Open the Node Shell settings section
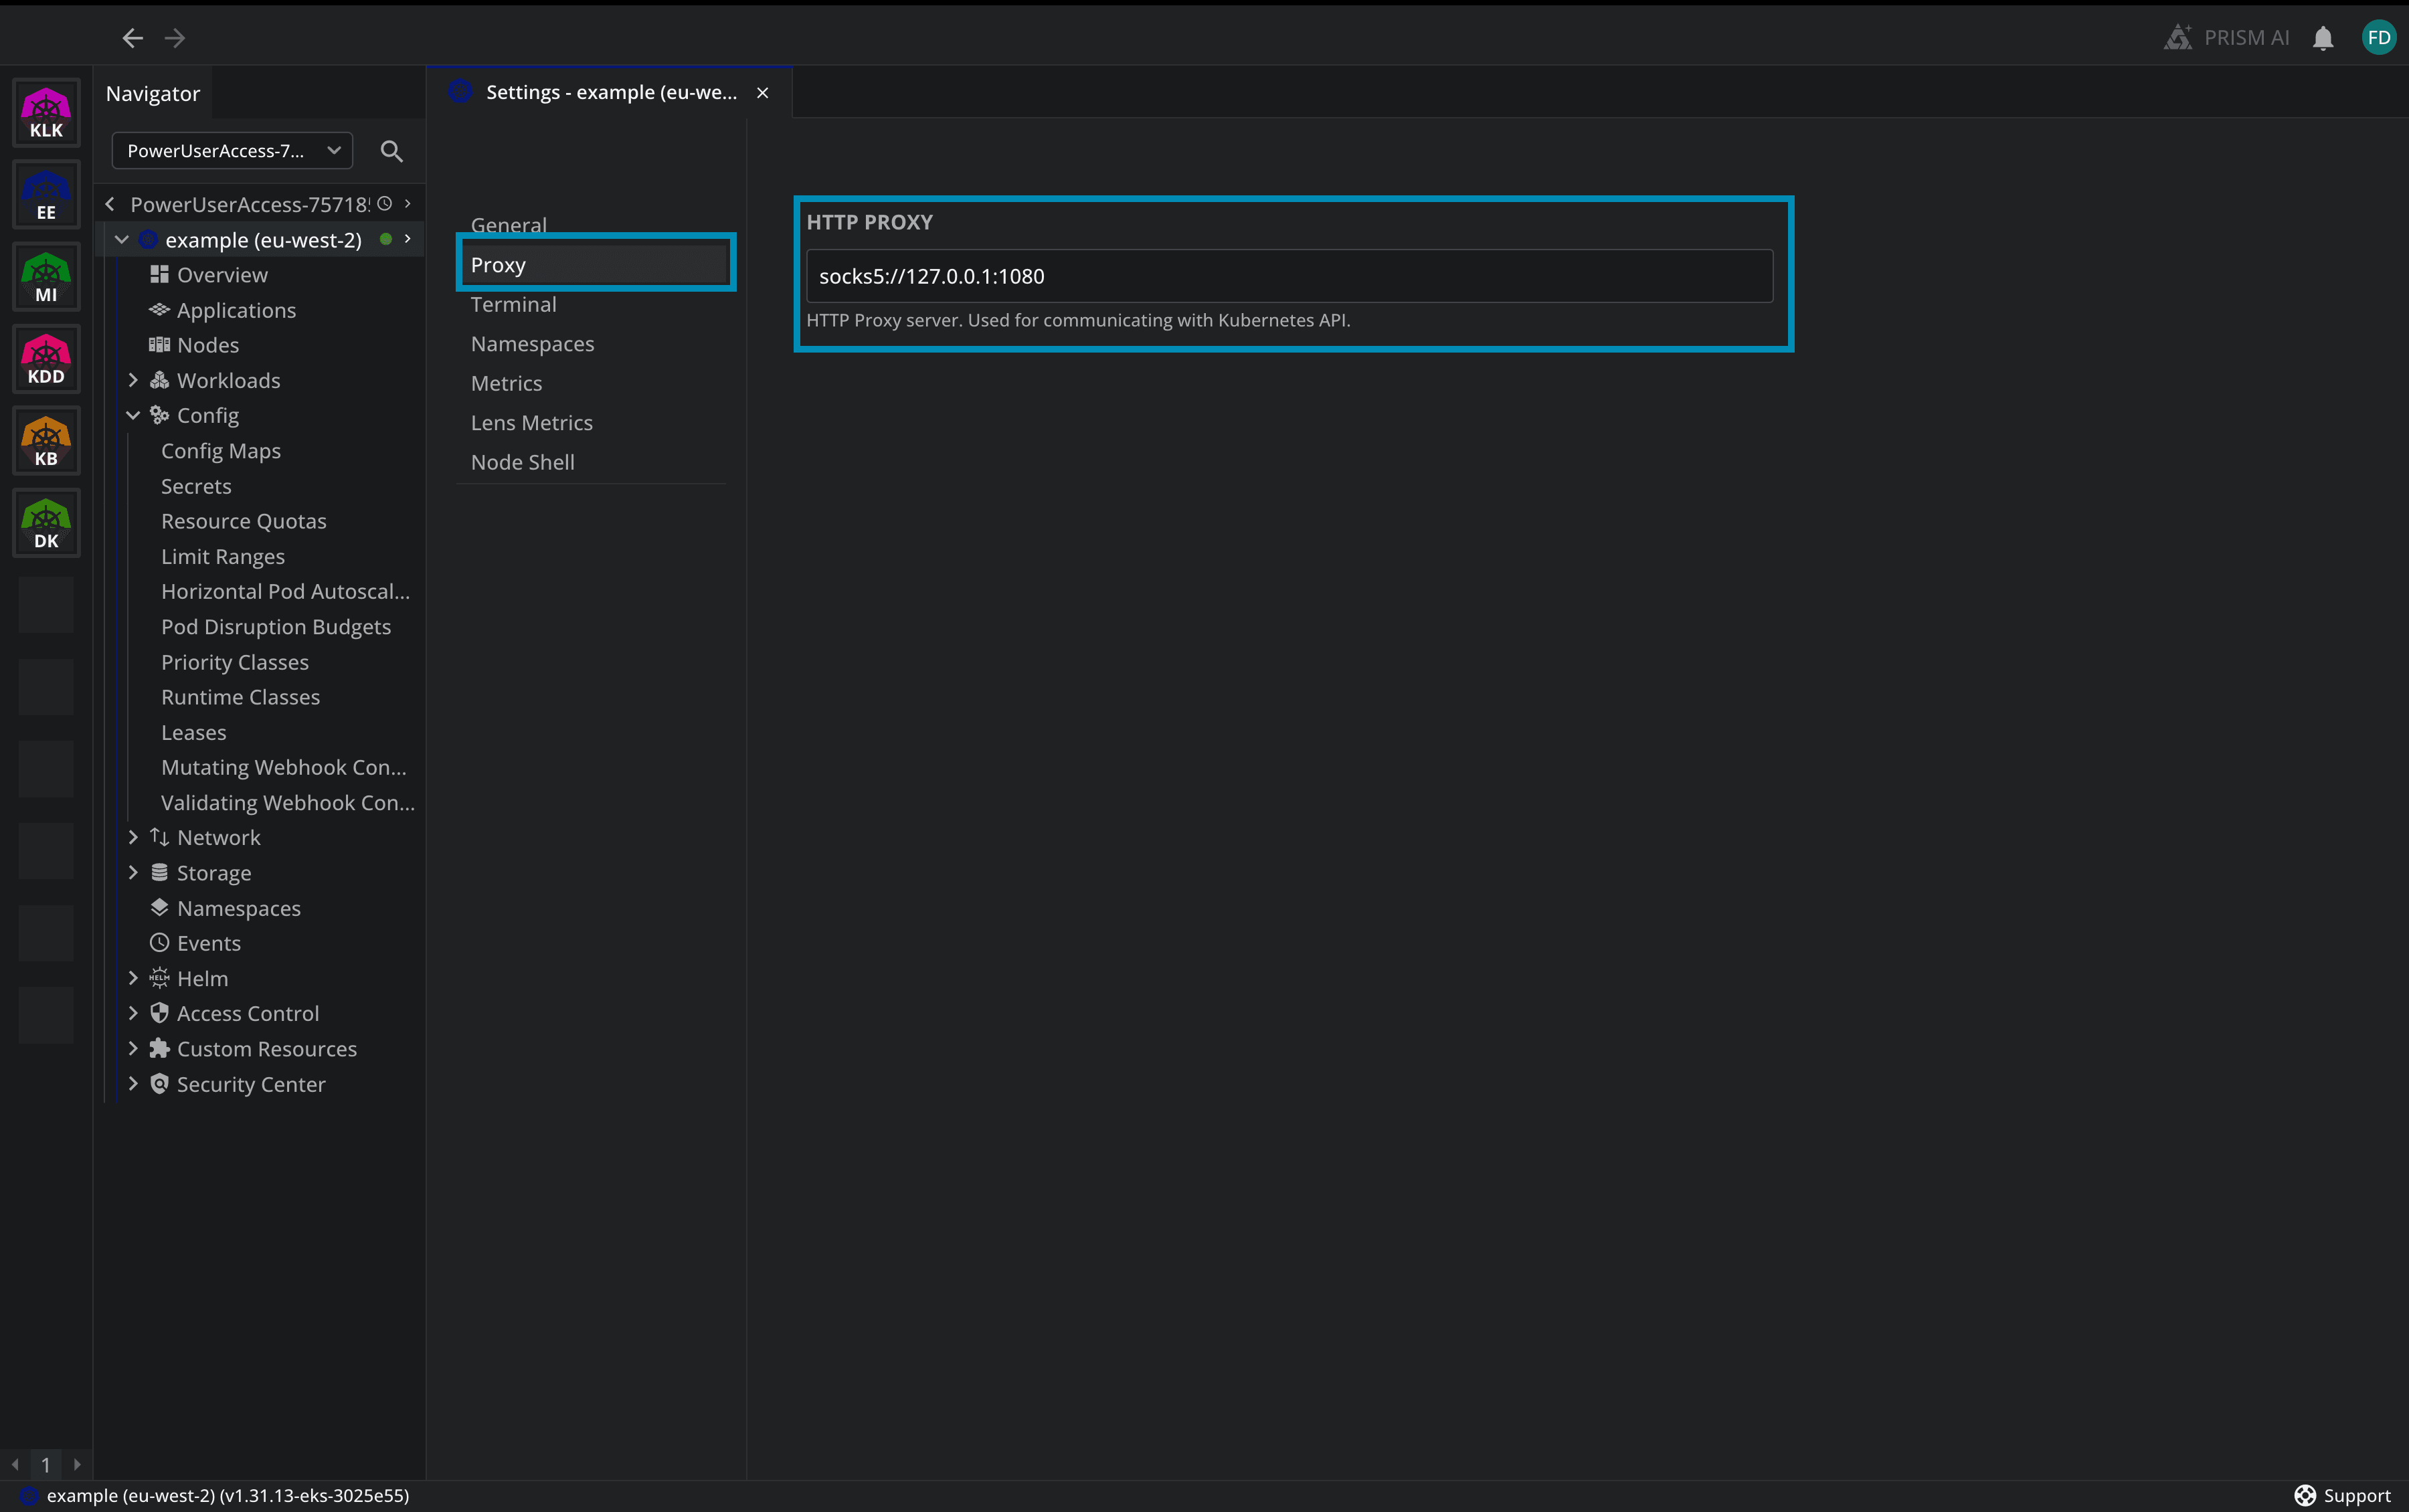Viewport: 2409px width, 1512px height. [522, 462]
